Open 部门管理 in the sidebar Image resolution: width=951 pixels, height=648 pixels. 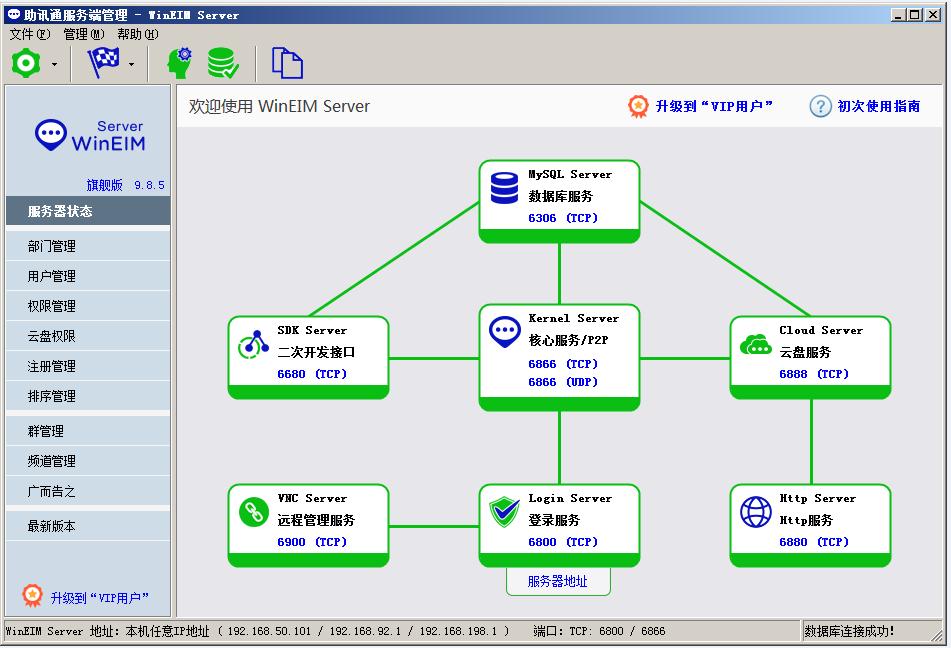click(88, 246)
